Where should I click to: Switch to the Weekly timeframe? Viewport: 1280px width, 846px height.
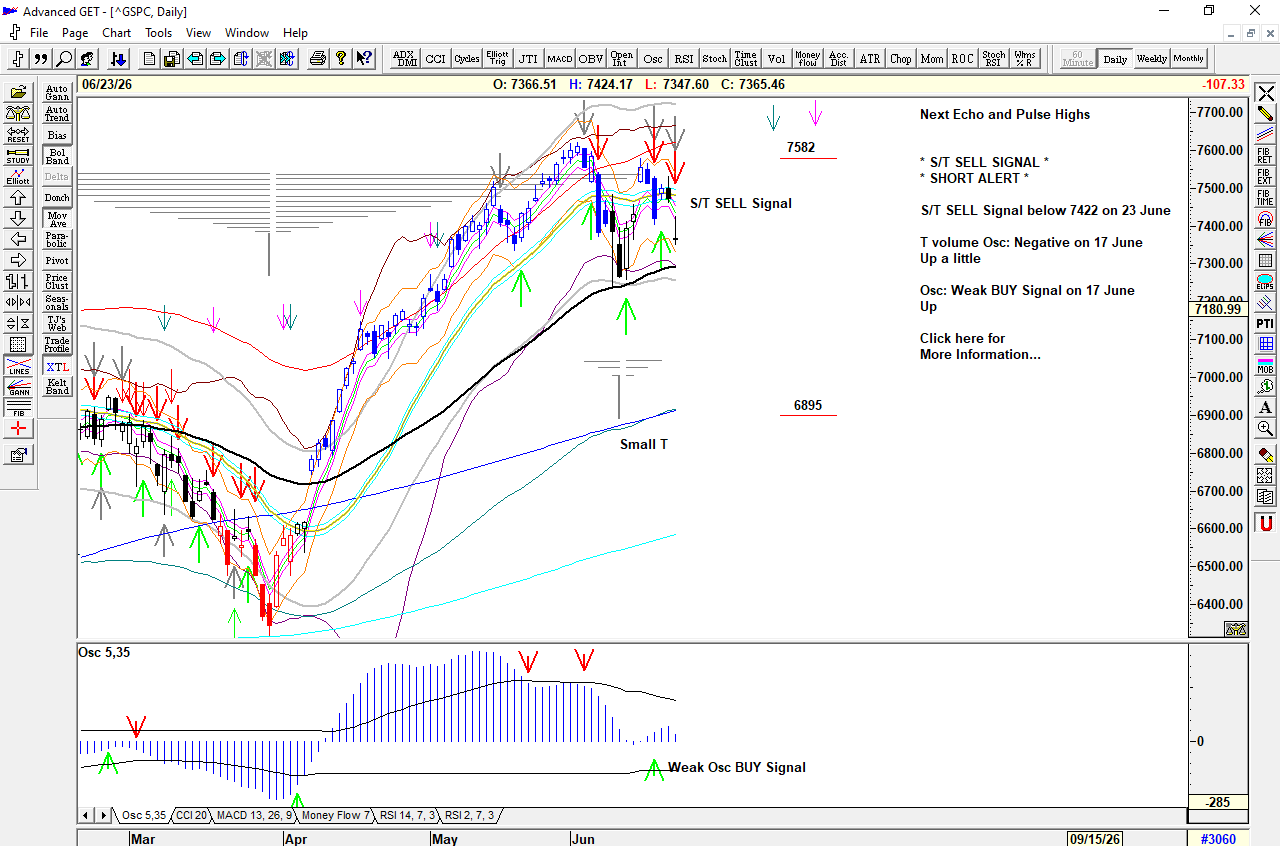(1151, 59)
